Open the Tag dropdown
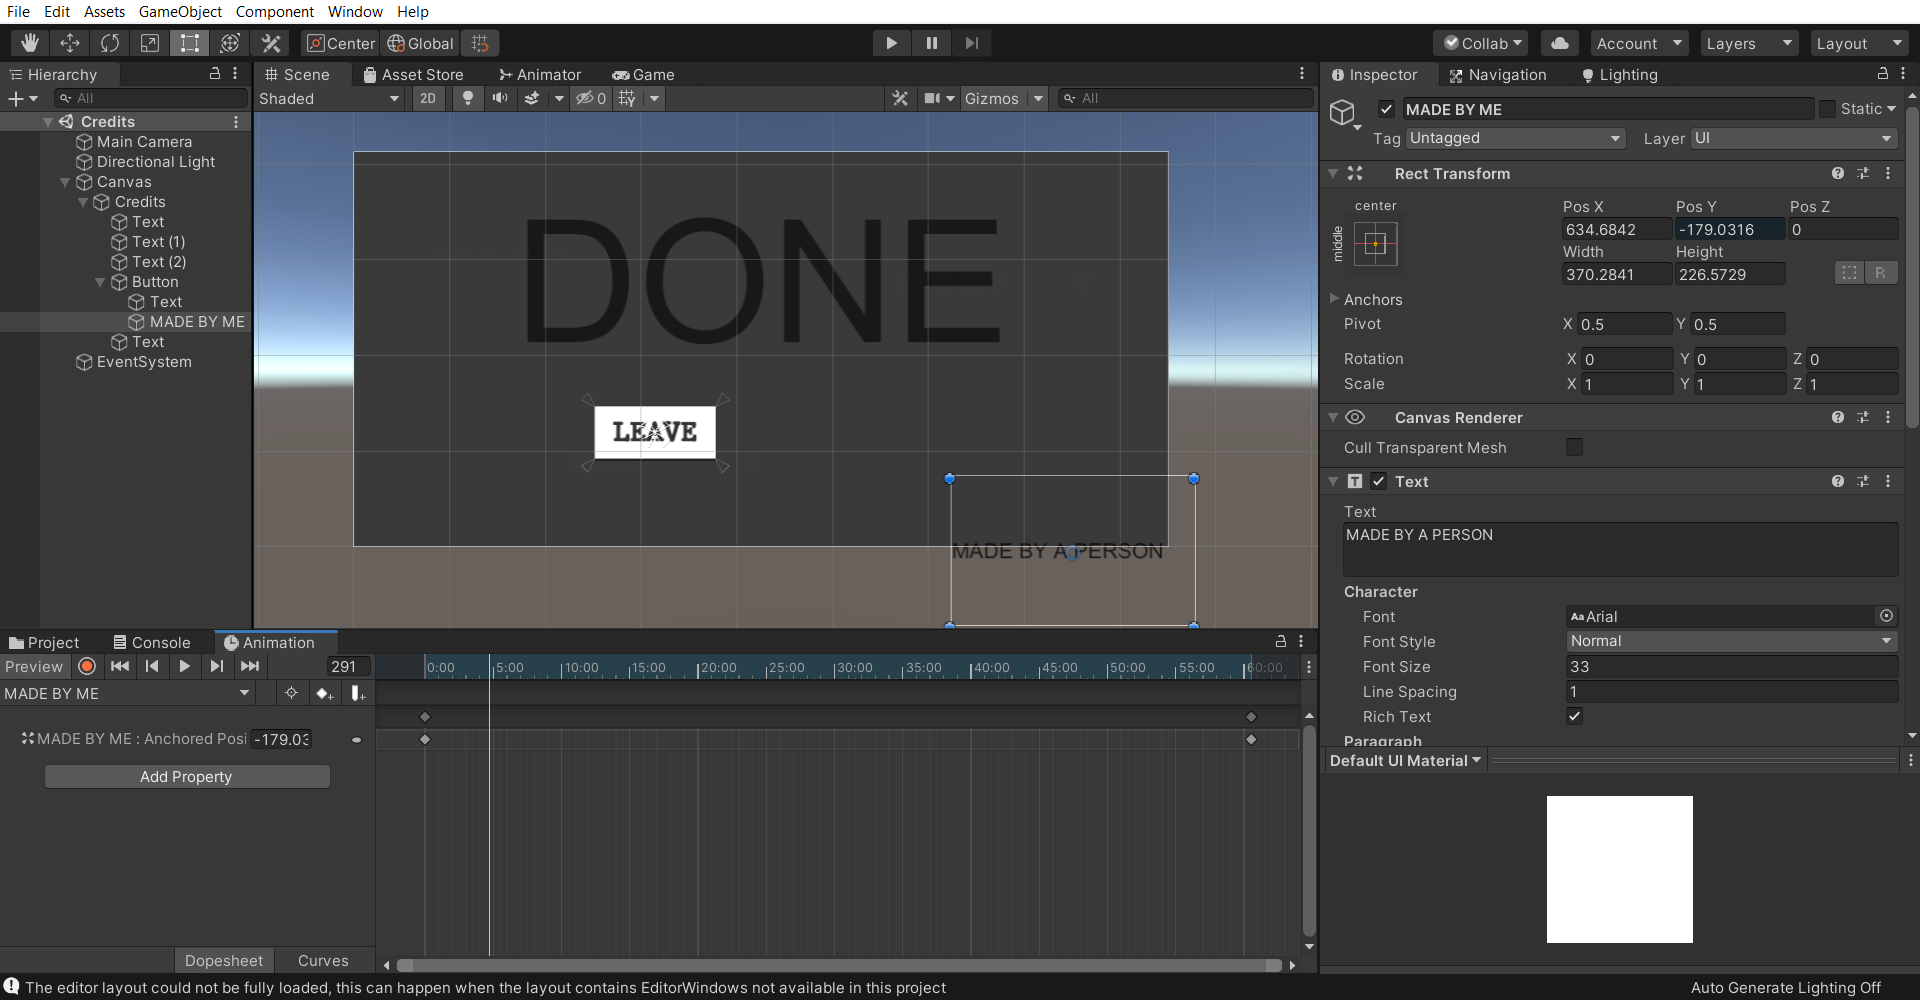 tap(1514, 138)
